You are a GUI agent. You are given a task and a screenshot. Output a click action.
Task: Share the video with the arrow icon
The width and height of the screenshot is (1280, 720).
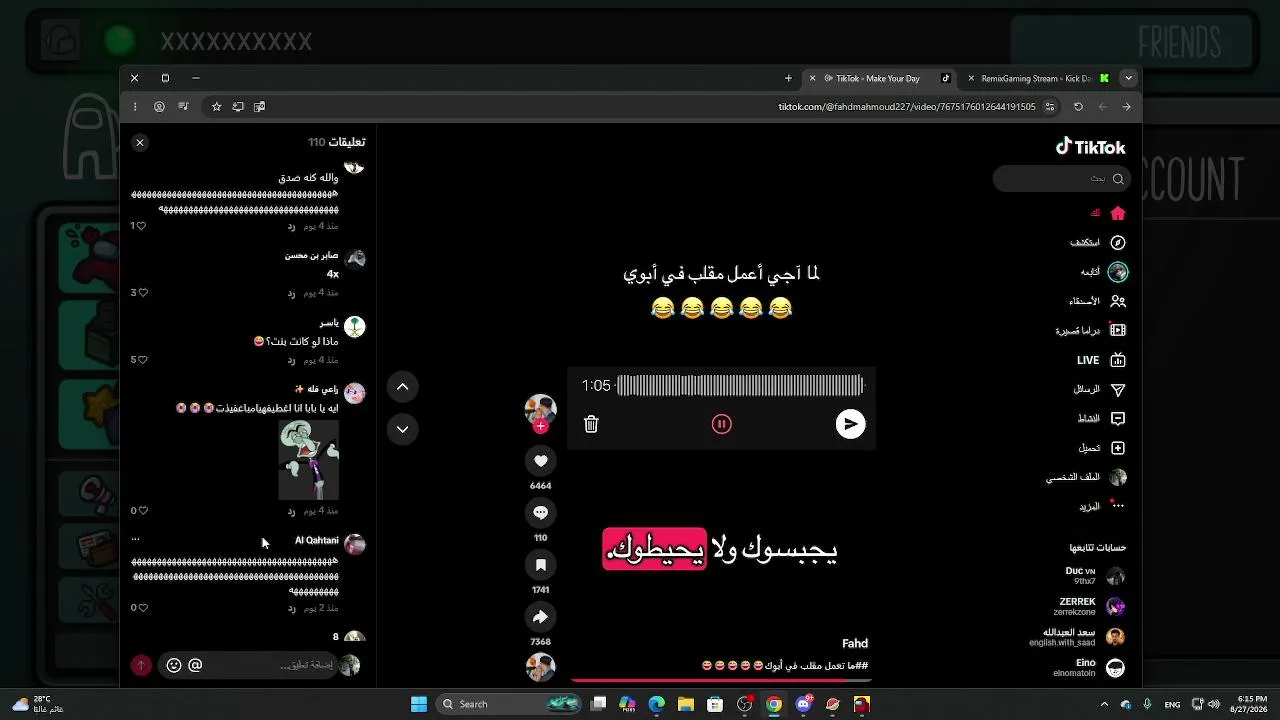coord(541,617)
